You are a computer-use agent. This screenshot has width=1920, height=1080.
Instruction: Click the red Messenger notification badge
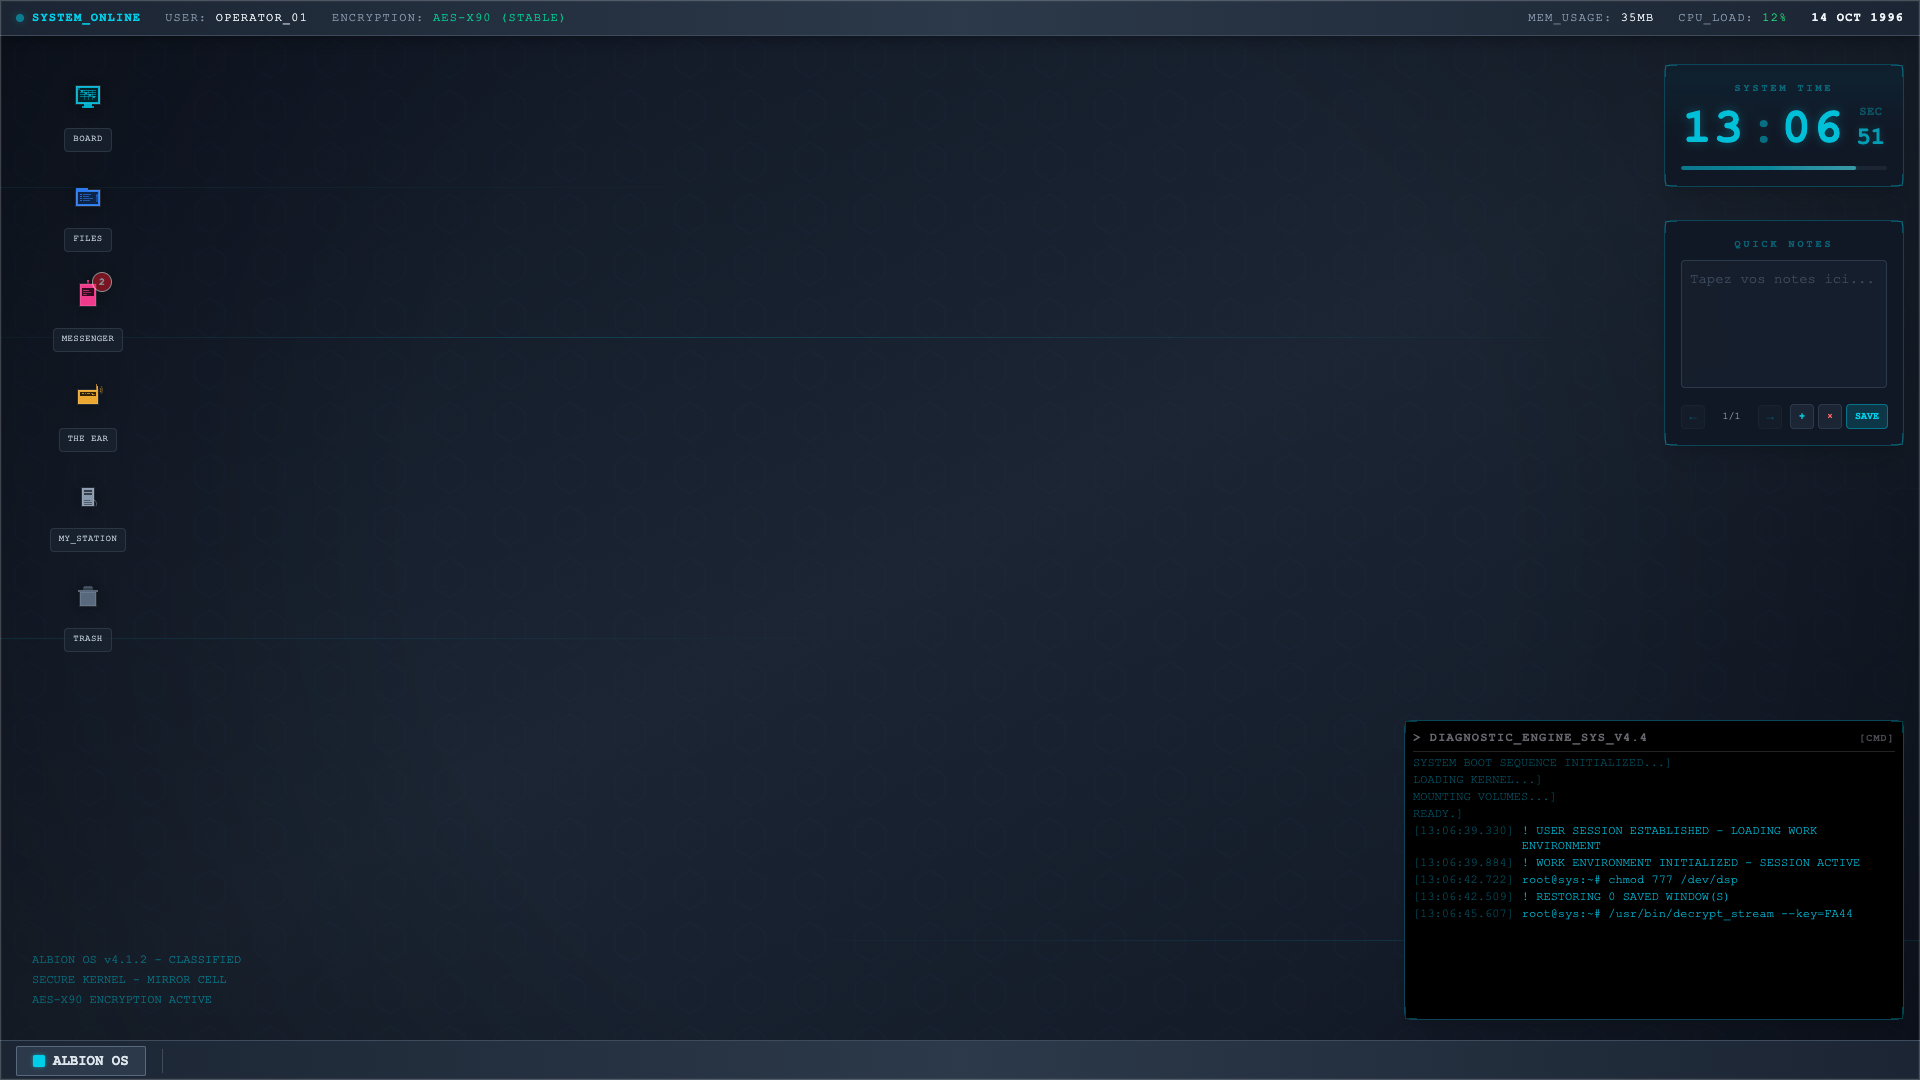coord(102,282)
